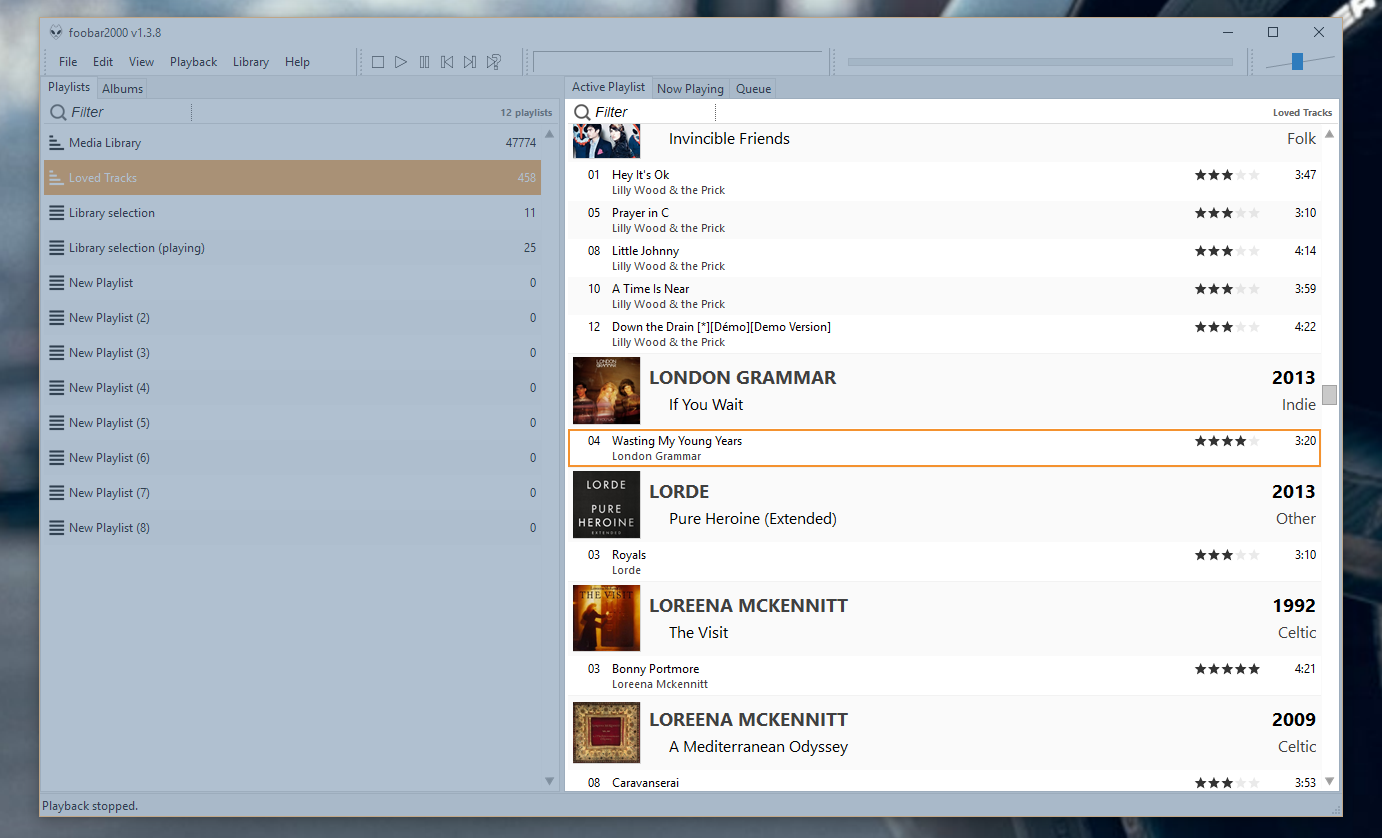Click London Grammar If You Wait album cover
This screenshot has width=1382, height=838.
click(x=606, y=391)
